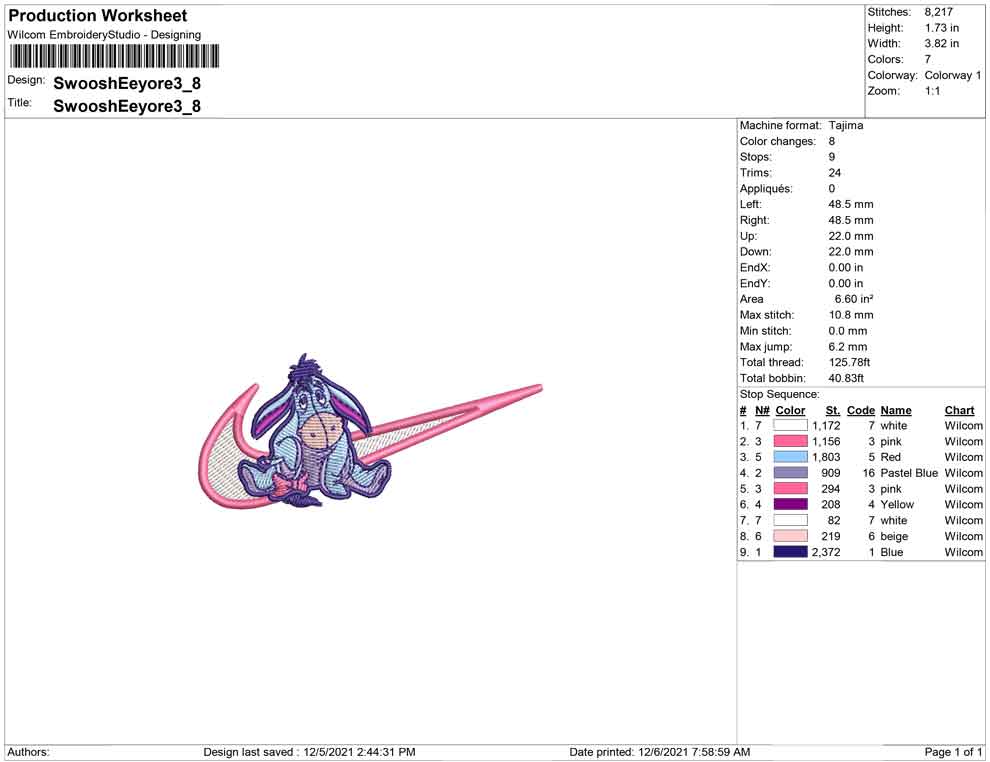Click the Chart column header

coord(959,410)
